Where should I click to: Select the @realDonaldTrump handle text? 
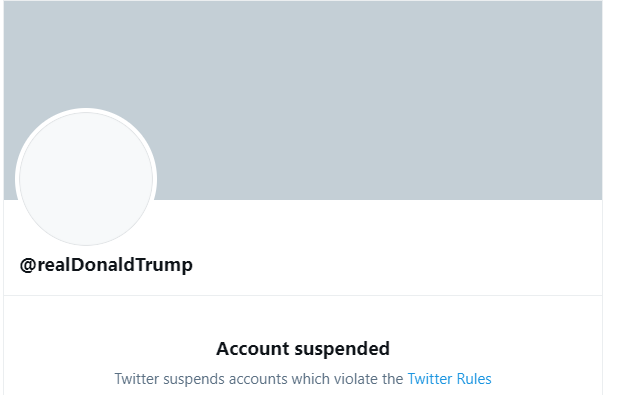[x=106, y=265]
